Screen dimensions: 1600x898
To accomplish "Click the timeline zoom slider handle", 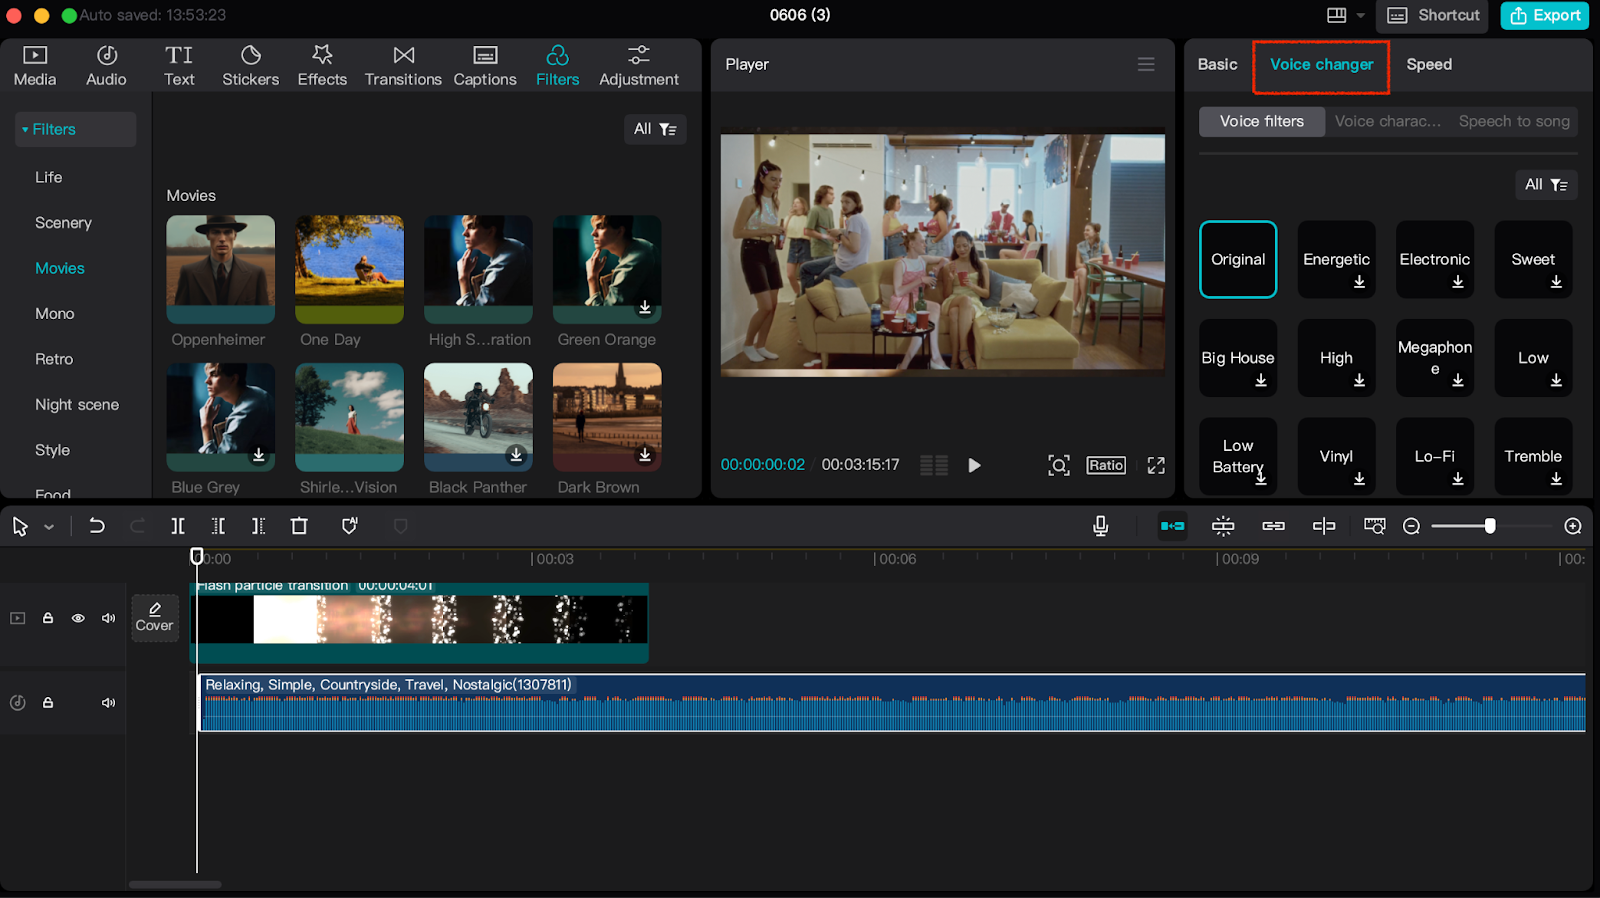I will click(1490, 526).
